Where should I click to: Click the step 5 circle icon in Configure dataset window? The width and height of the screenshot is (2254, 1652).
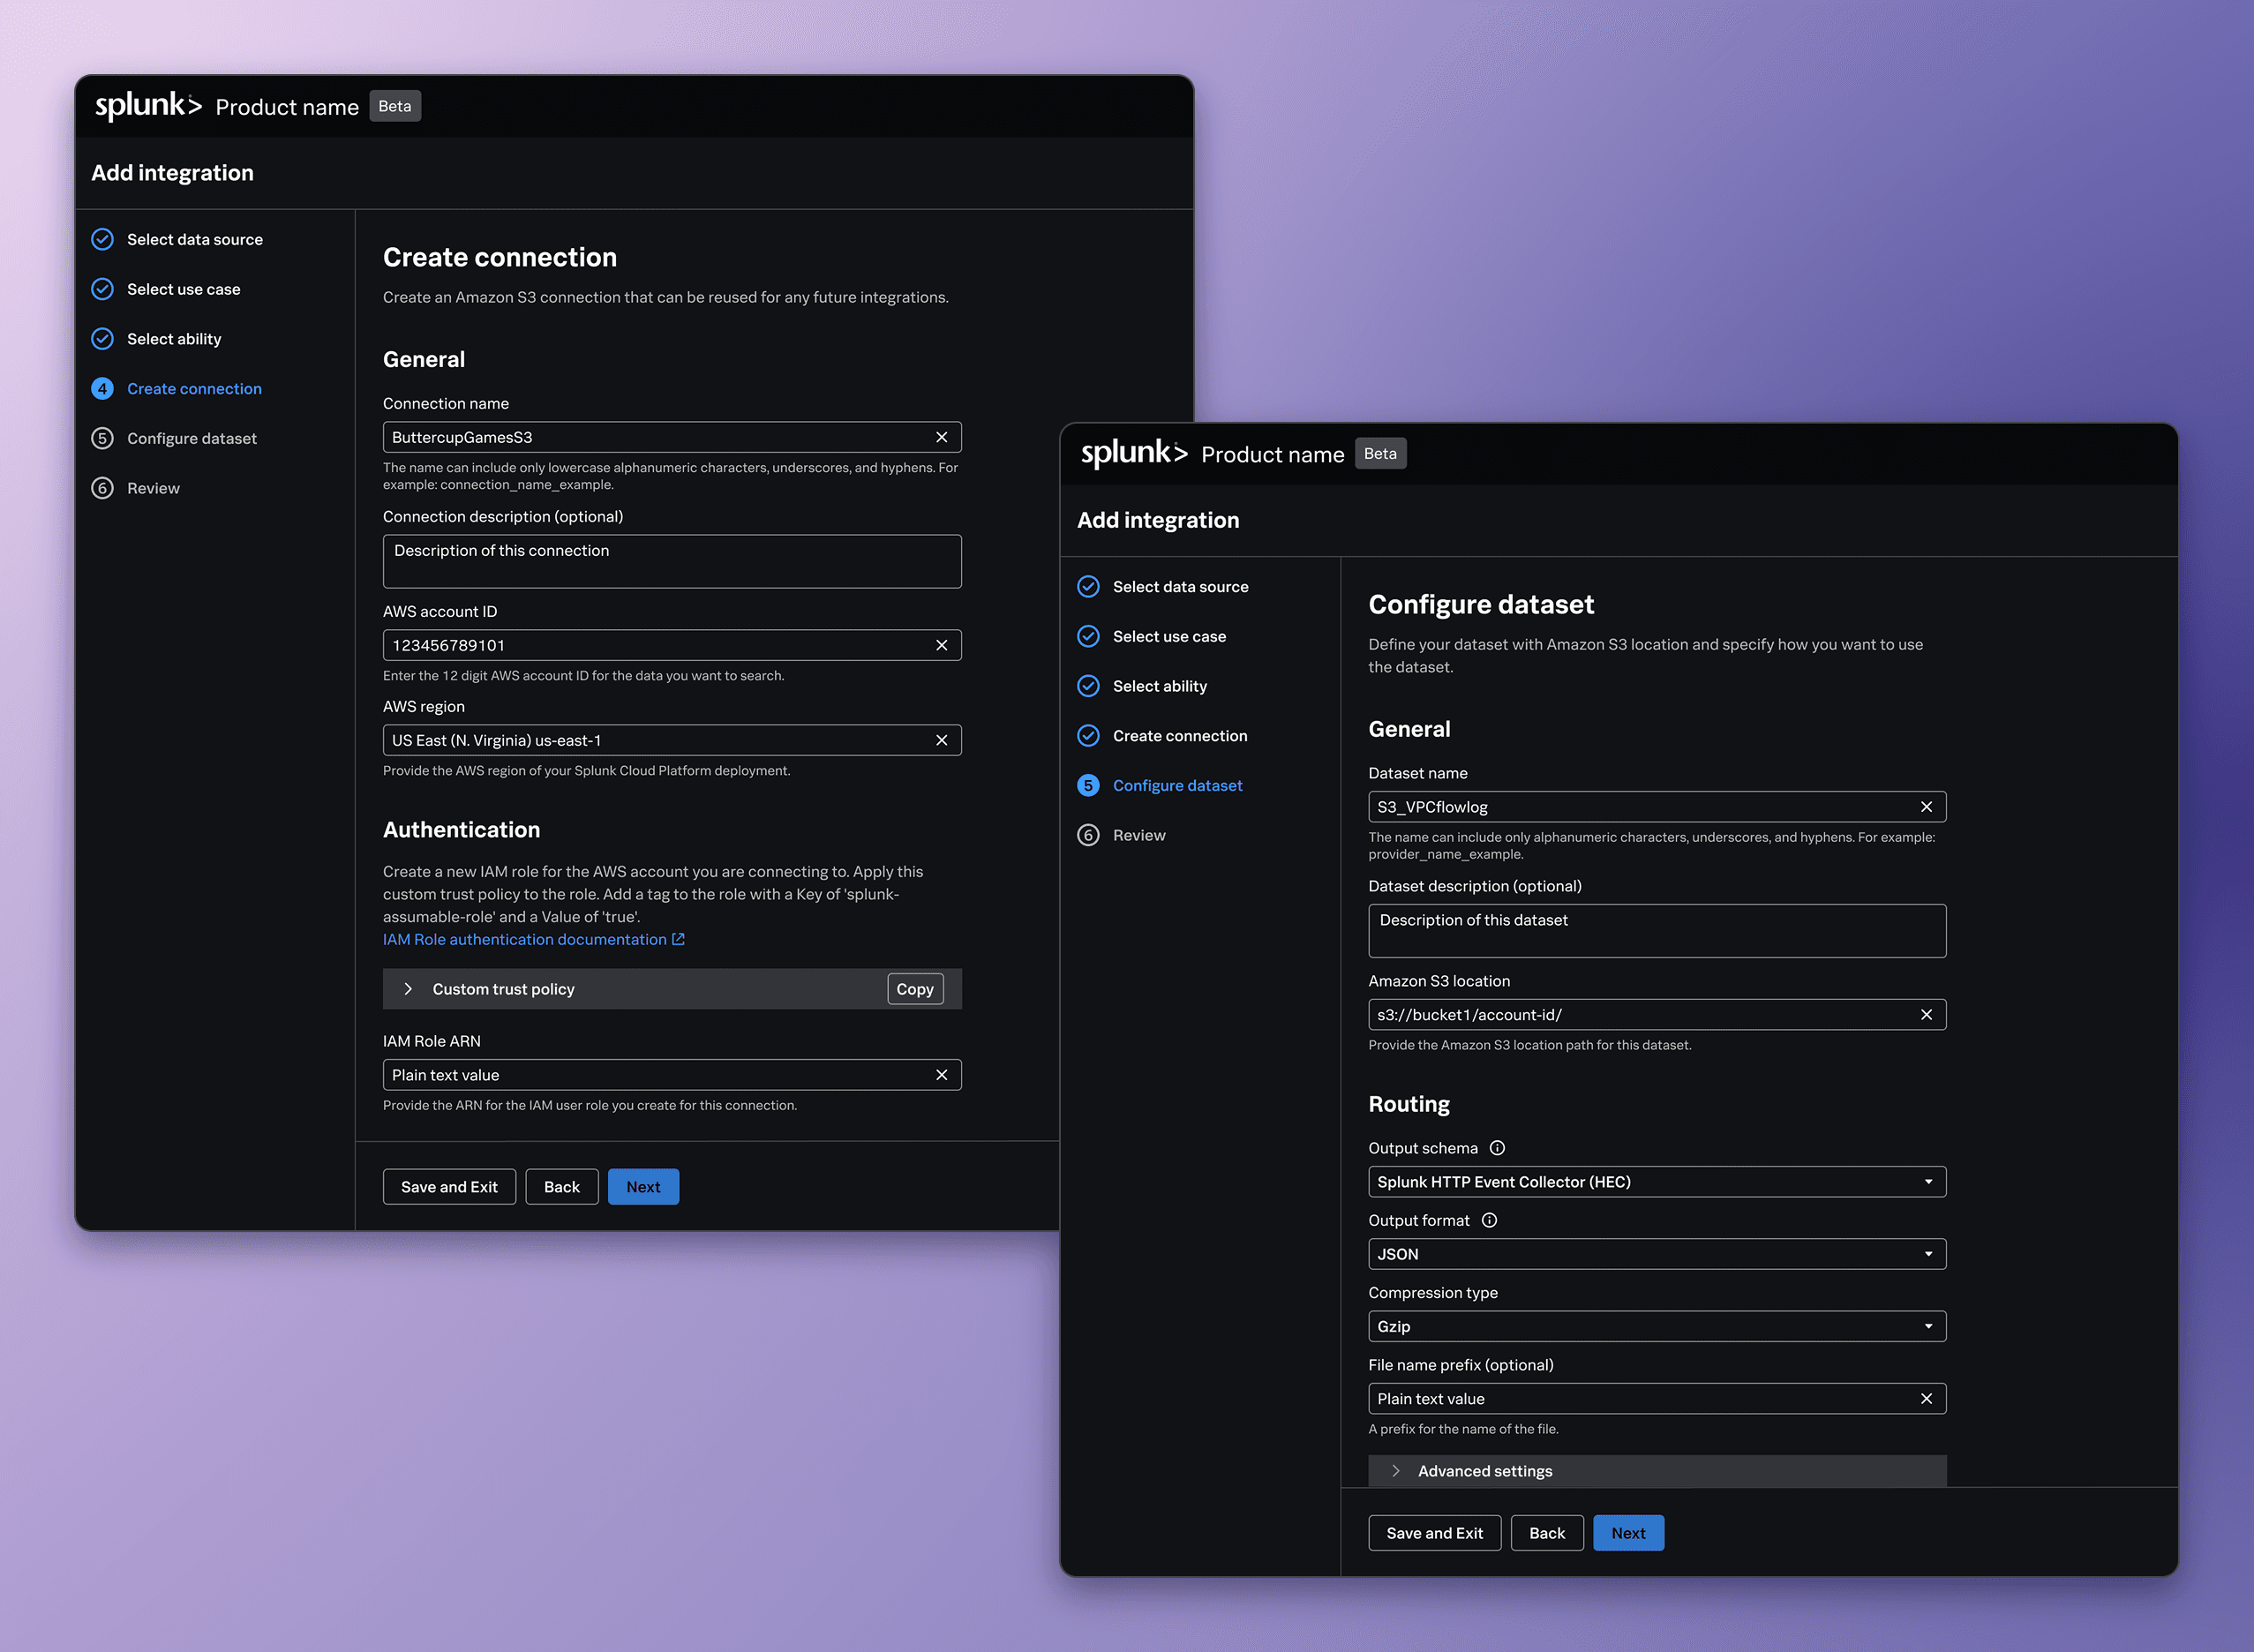click(1088, 786)
